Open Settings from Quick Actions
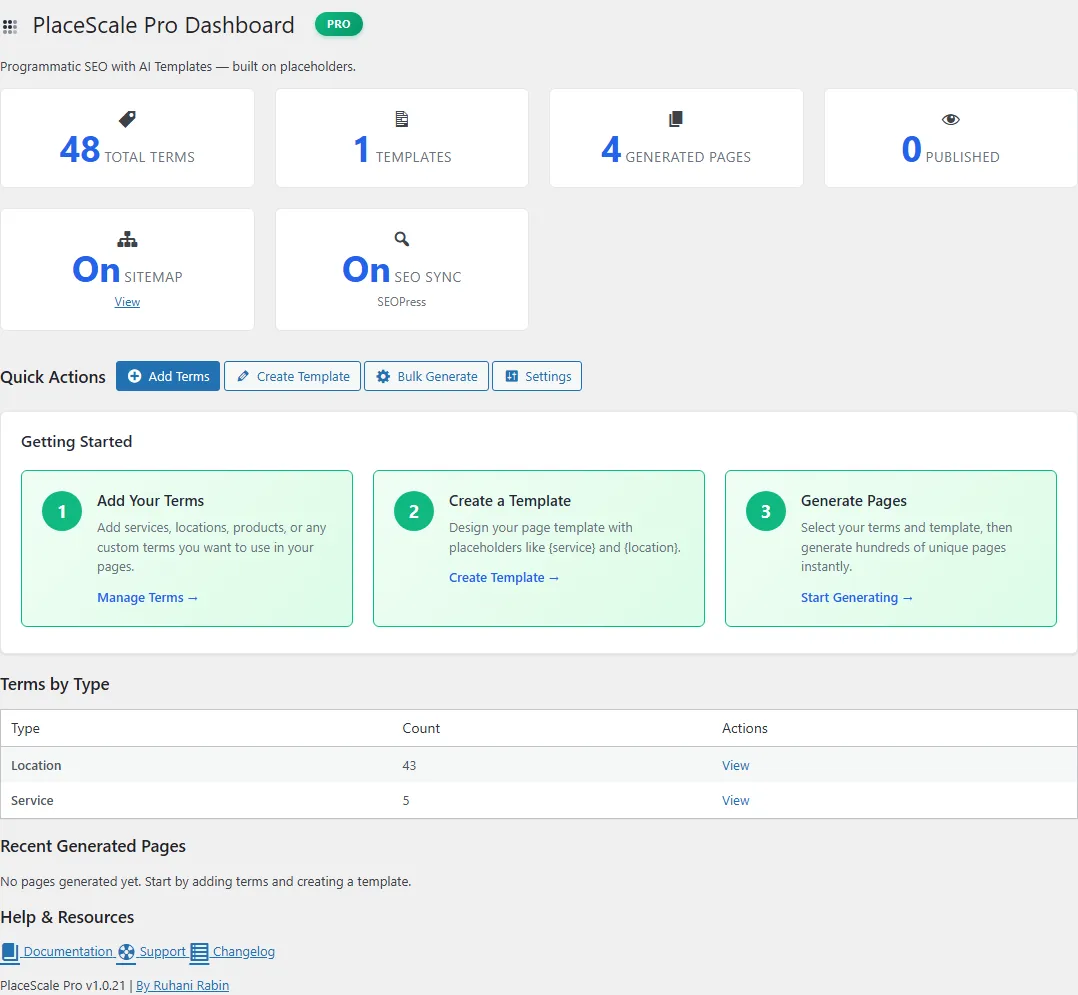This screenshot has width=1078, height=995. pos(537,376)
